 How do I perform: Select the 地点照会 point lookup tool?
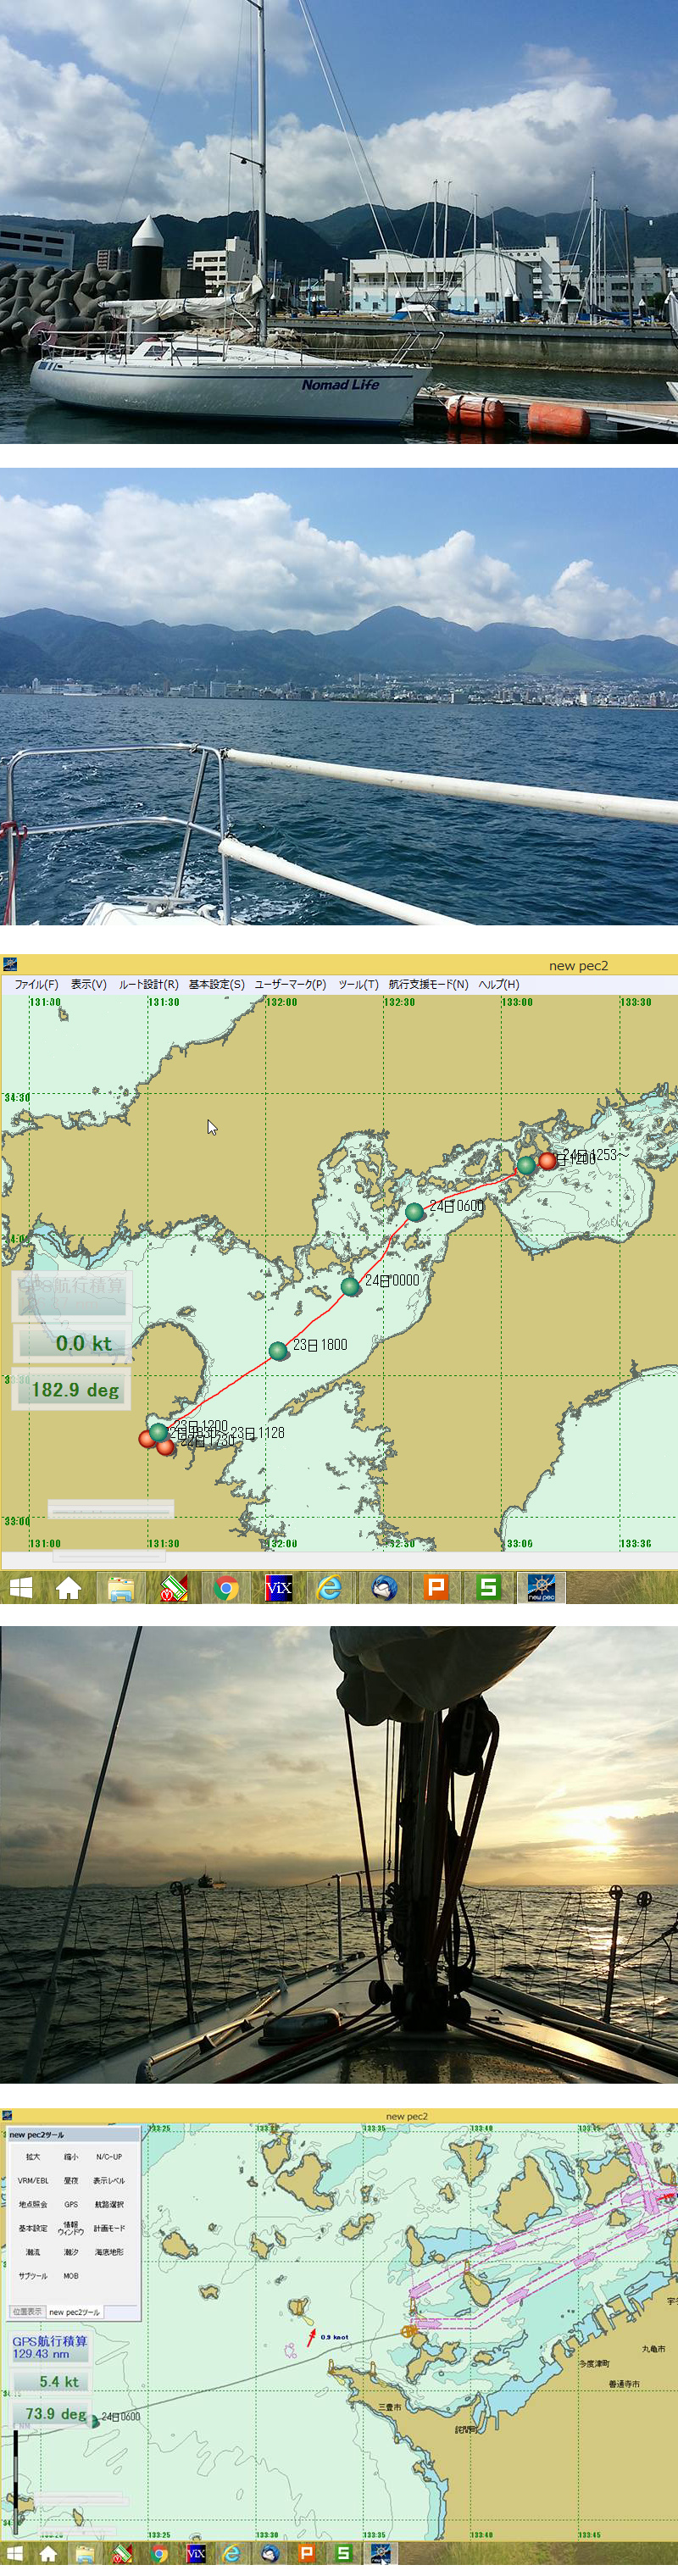tap(33, 2205)
